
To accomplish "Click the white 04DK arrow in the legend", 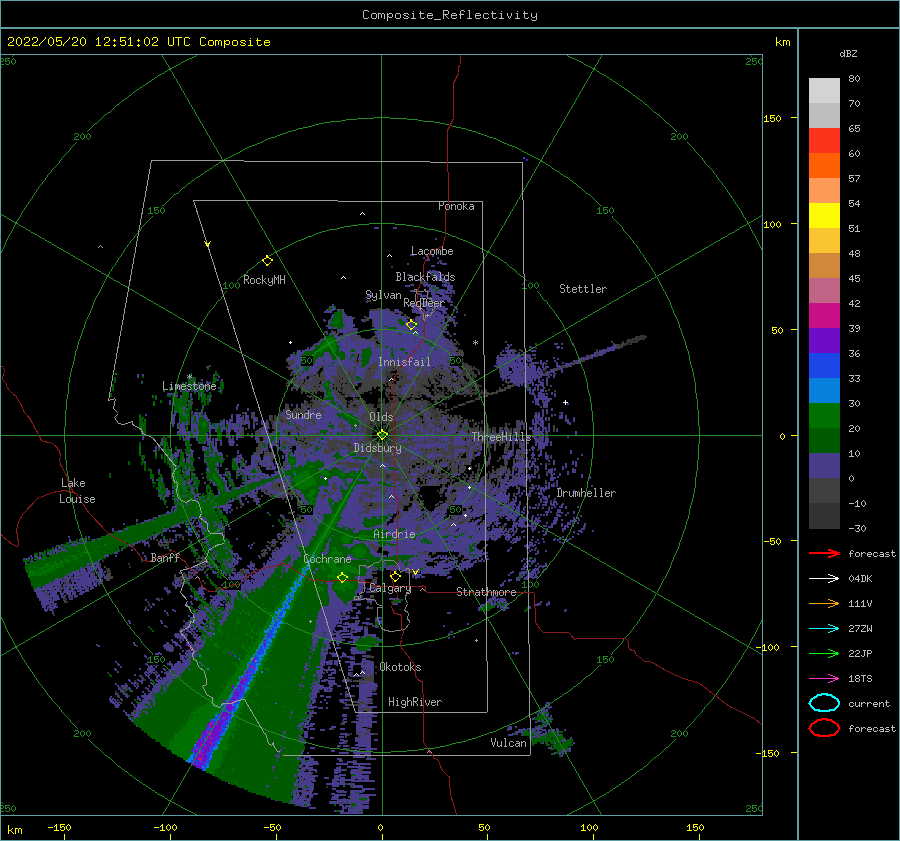I will pyautogui.click(x=824, y=578).
